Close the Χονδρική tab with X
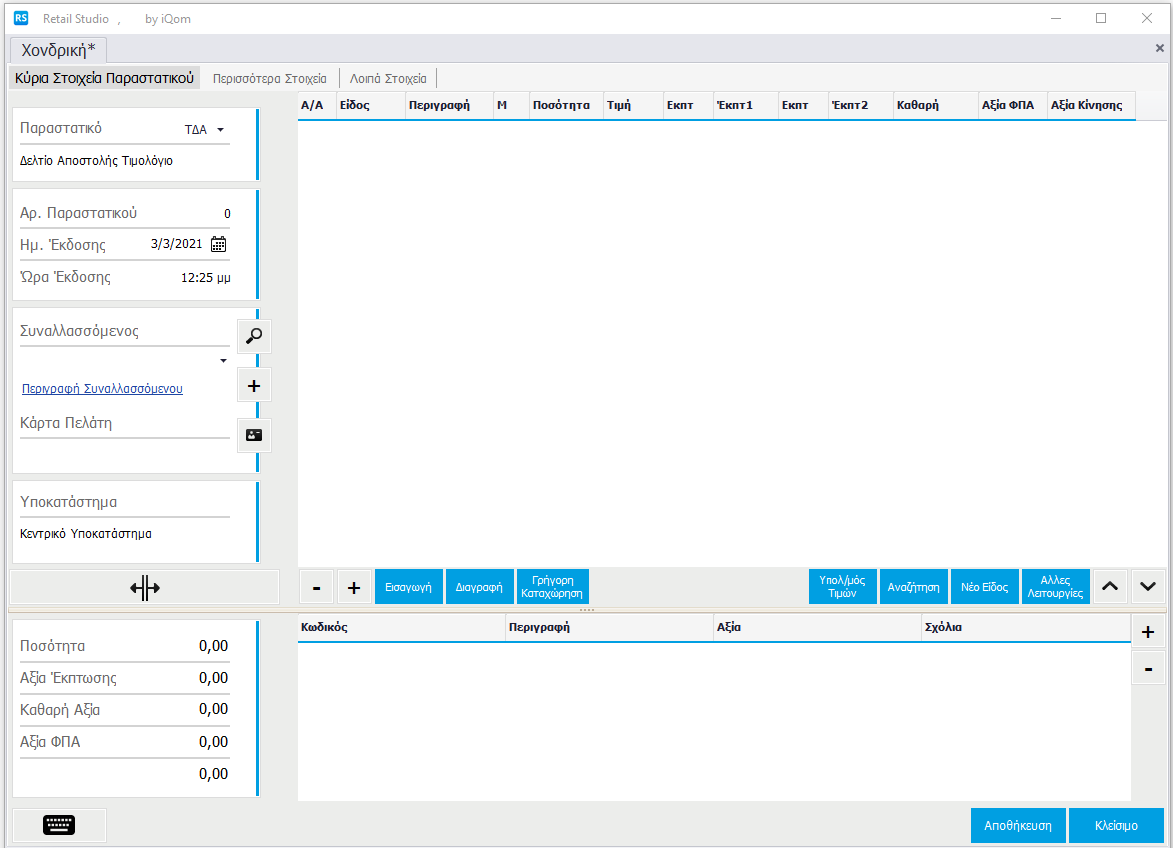Viewport: 1173px width, 848px height. coord(1159,48)
